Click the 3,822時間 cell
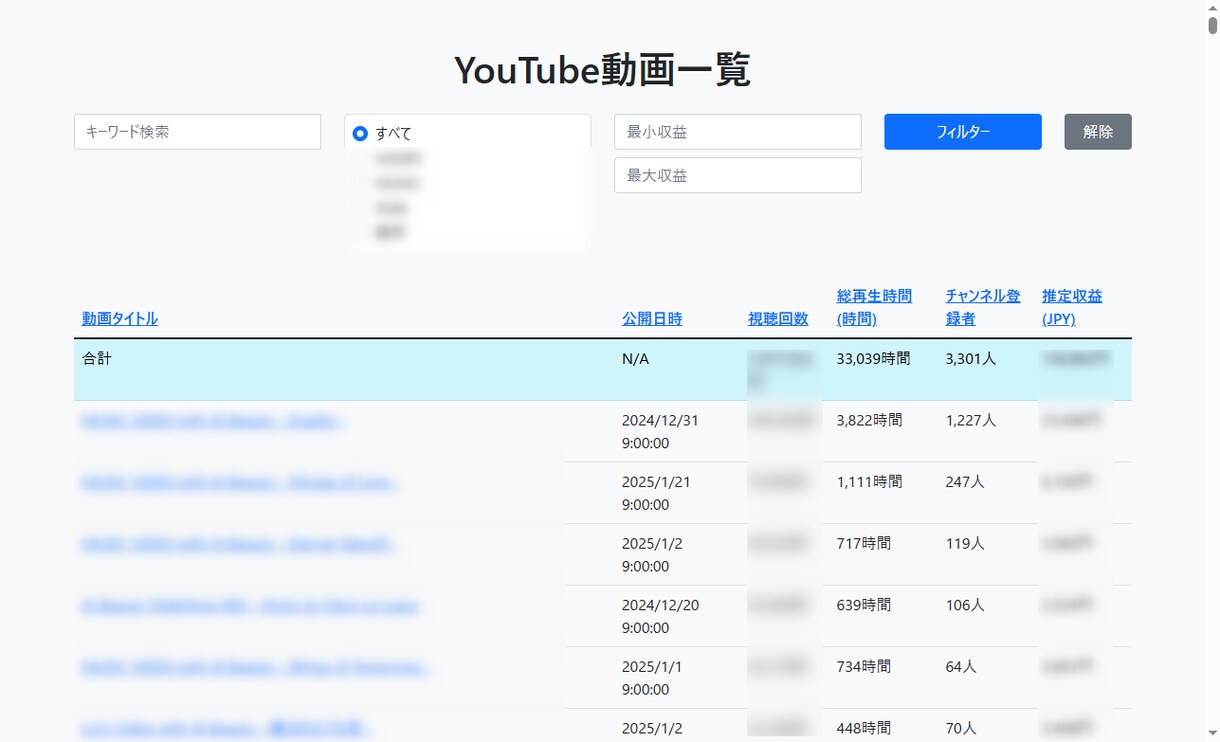This screenshot has height=742, width=1220. pyautogui.click(x=869, y=421)
